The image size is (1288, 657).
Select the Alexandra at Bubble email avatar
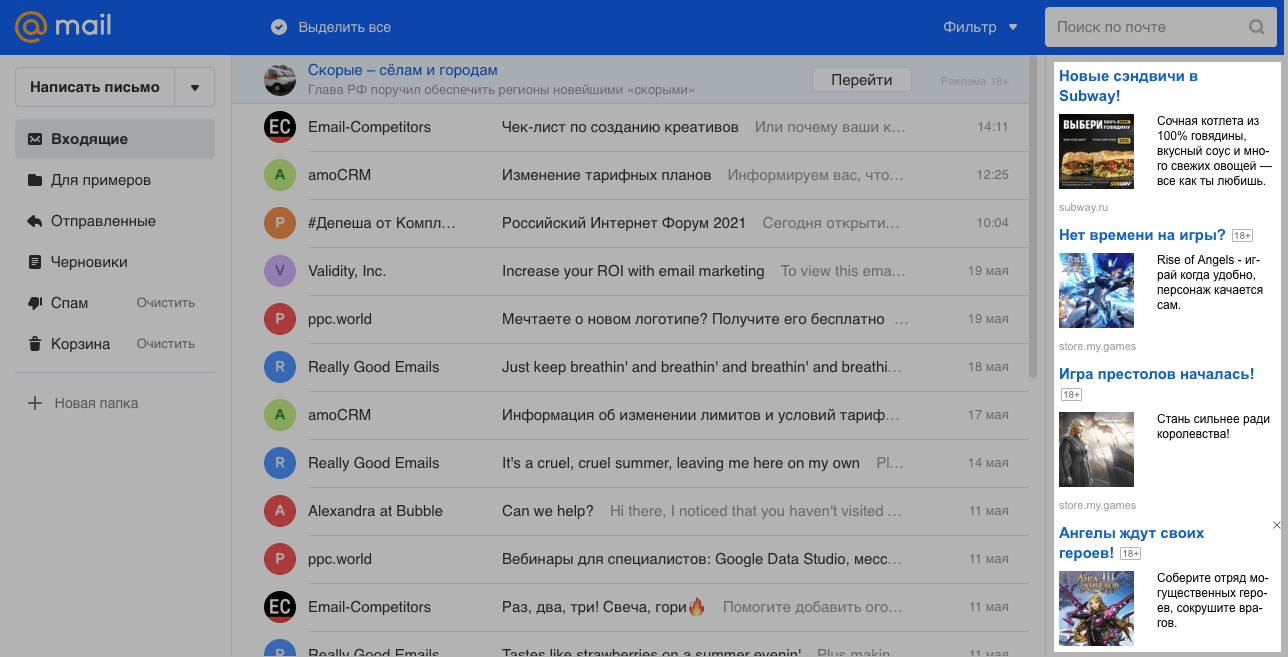[x=279, y=511]
